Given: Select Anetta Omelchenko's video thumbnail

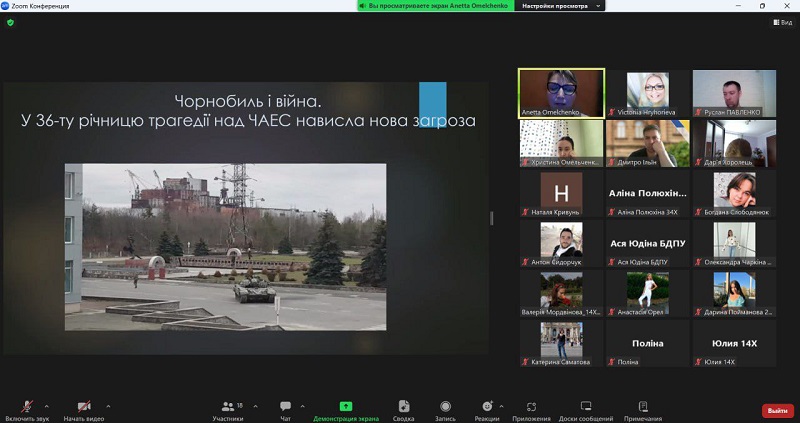Looking at the screenshot, I should (x=561, y=93).
